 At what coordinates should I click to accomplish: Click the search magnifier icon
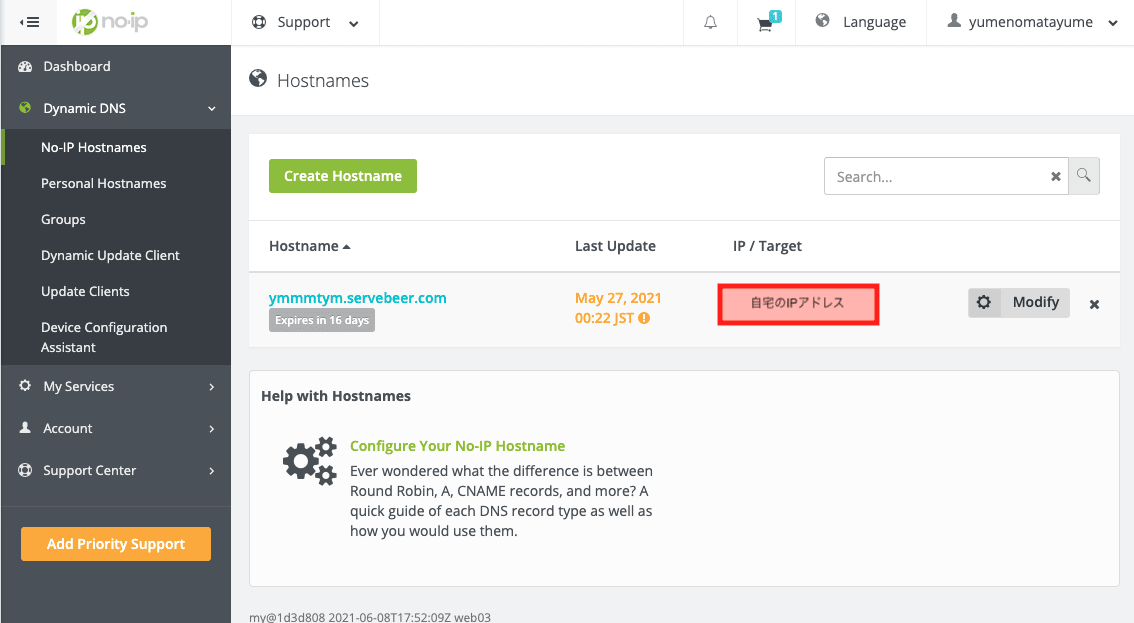tap(1083, 176)
